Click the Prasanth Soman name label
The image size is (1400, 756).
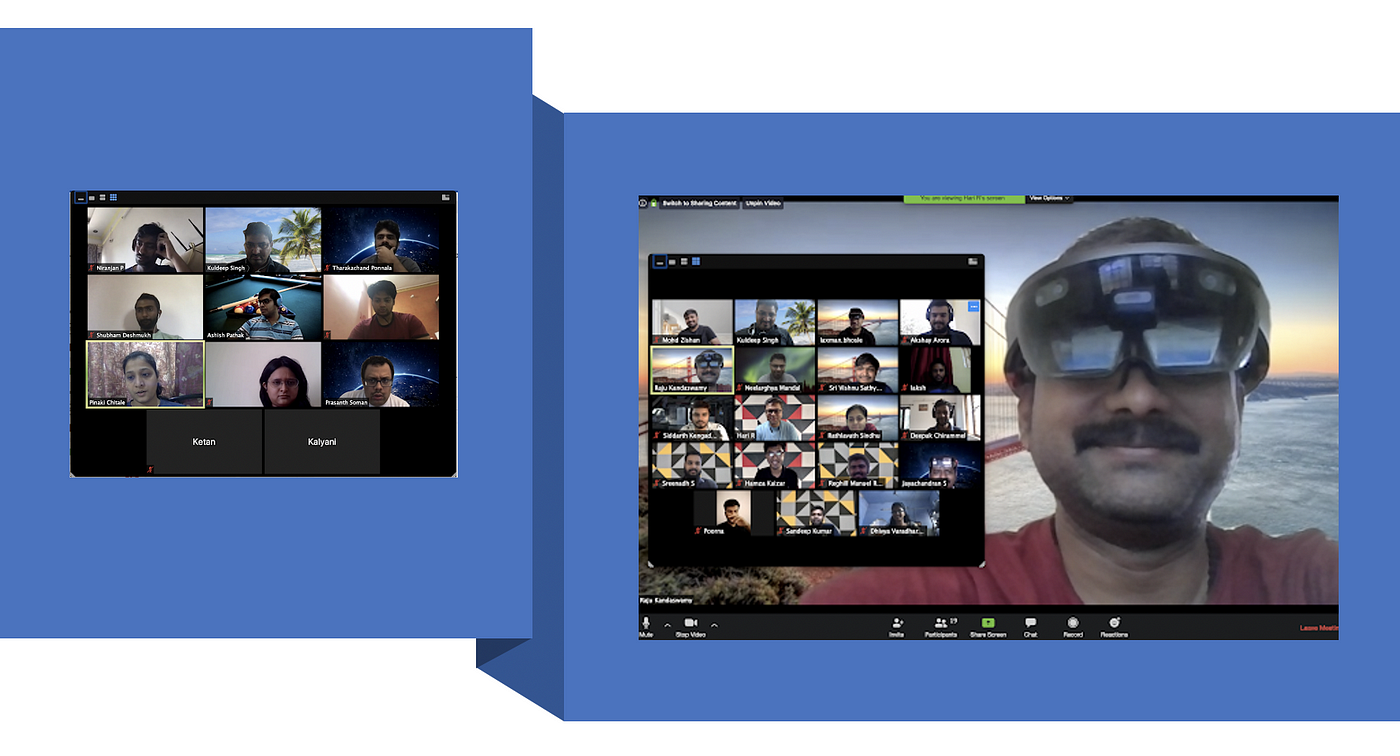click(346, 402)
